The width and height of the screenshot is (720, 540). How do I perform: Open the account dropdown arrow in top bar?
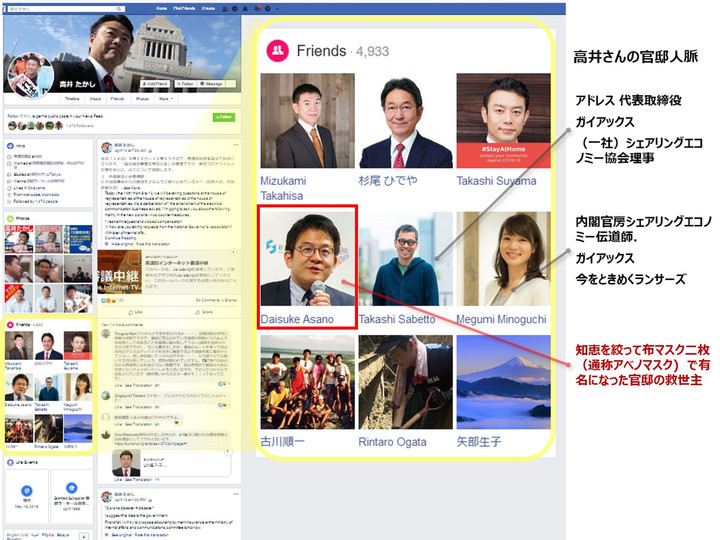click(277, 9)
